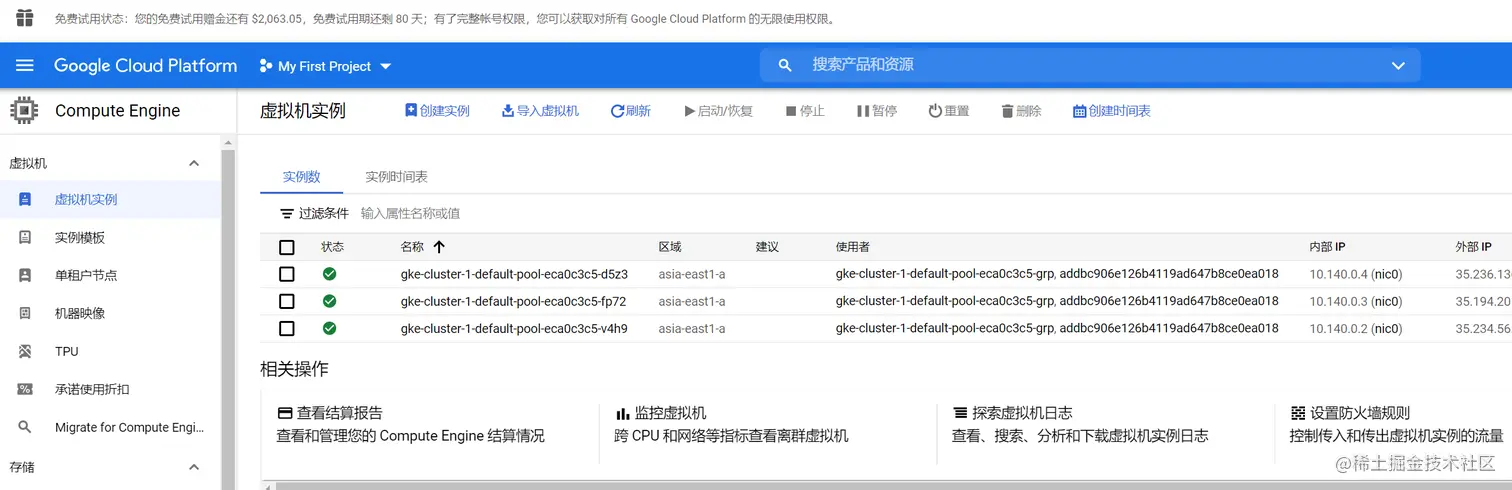The height and width of the screenshot is (490, 1512).
Task: Click the 实例模板 sidebar icon
Action: [x=25, y=237]
